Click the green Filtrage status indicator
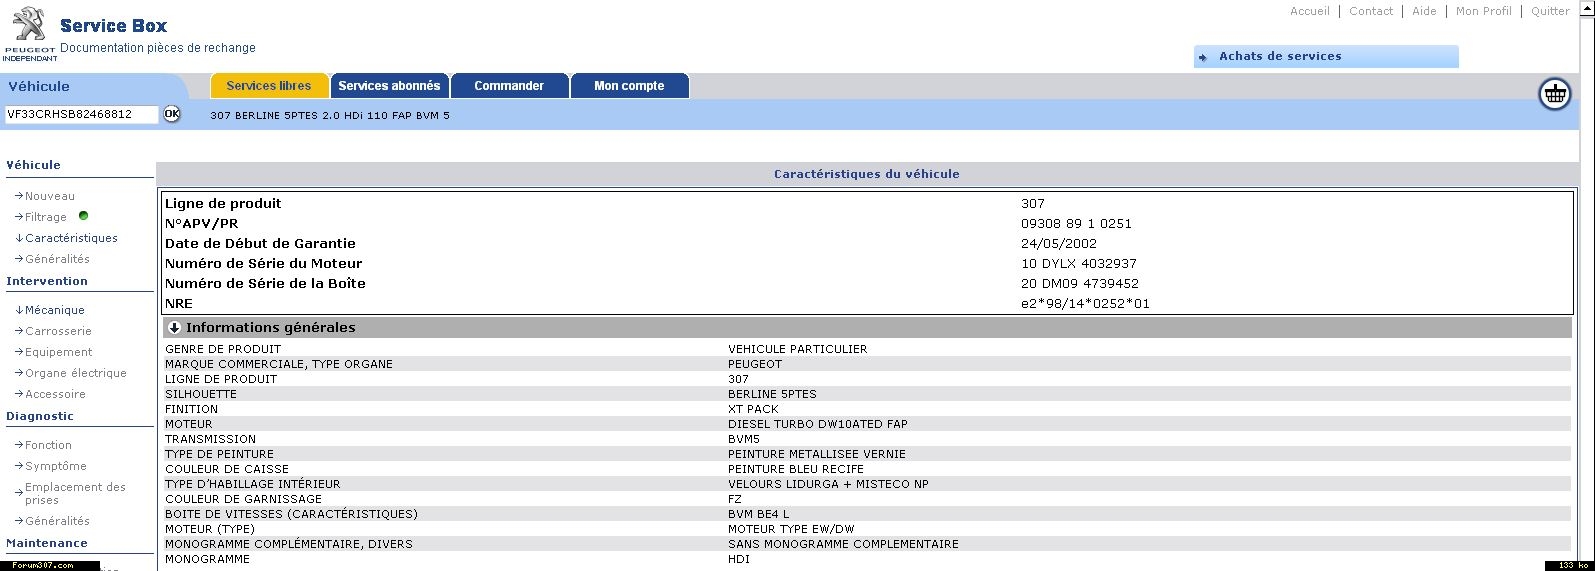 [x=83, y=216]
